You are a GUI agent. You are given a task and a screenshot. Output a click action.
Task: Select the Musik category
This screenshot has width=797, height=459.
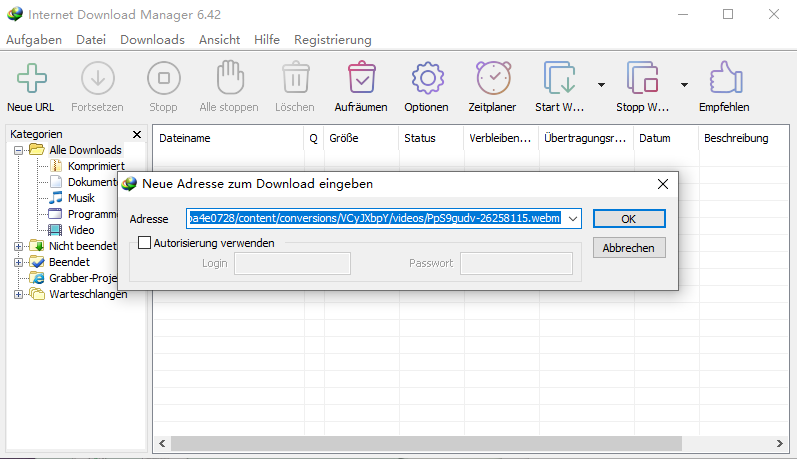click(81, 198)
